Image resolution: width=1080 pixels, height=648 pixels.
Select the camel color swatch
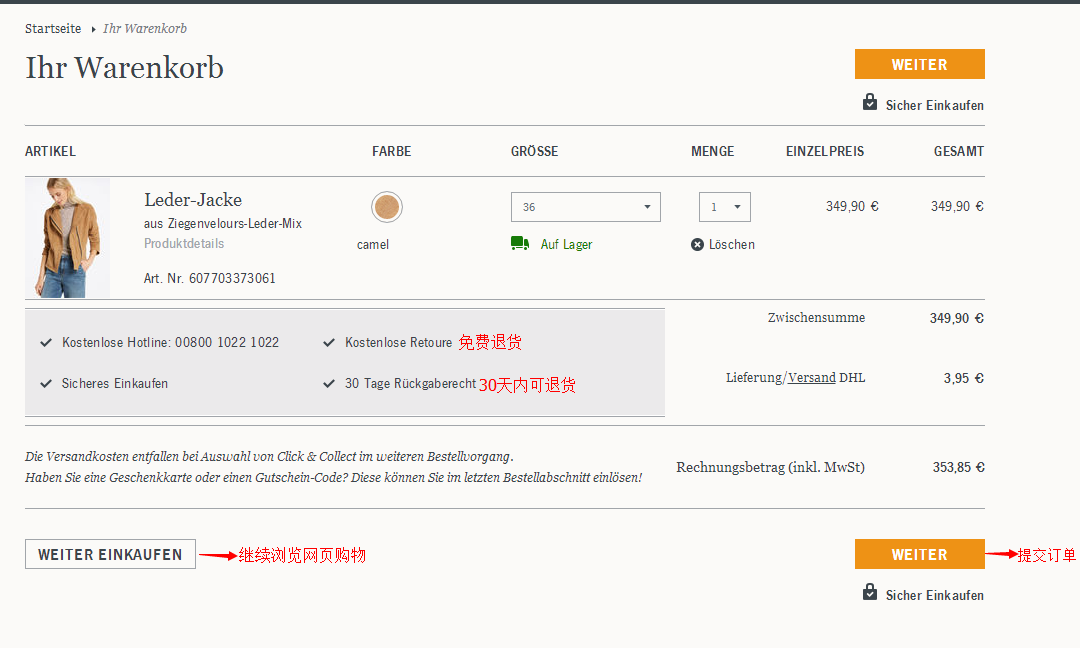387,208
